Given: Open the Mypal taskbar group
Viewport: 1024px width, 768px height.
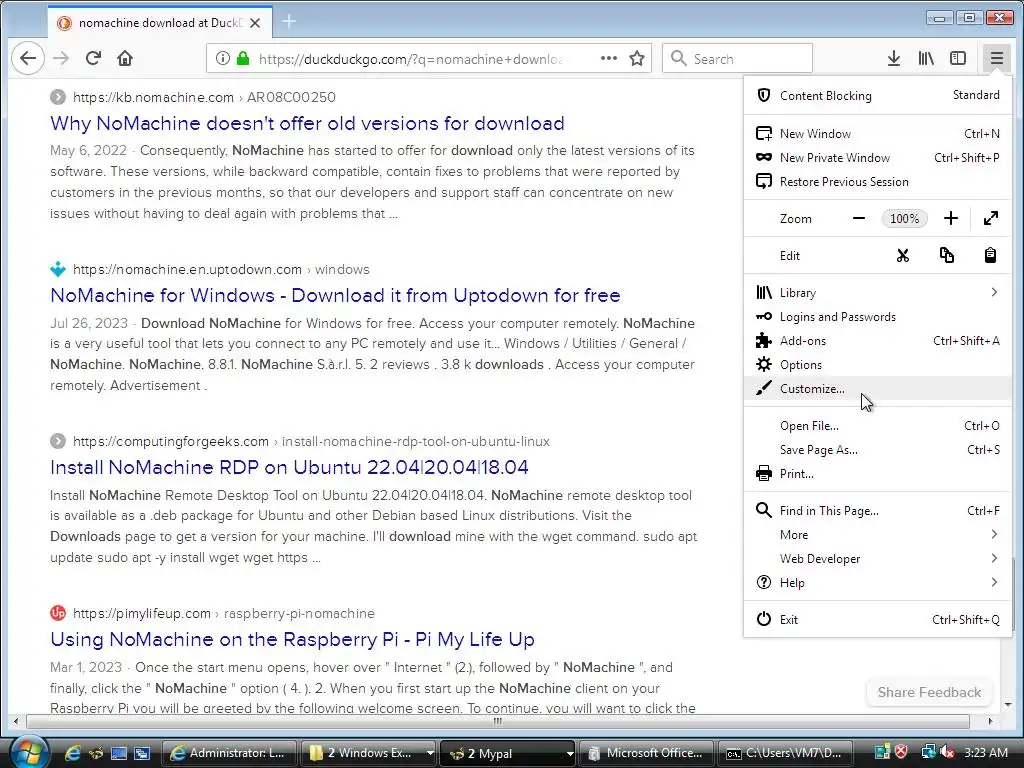Looking at the screenshot, I should pyautogui.click(x=507, y=753).
